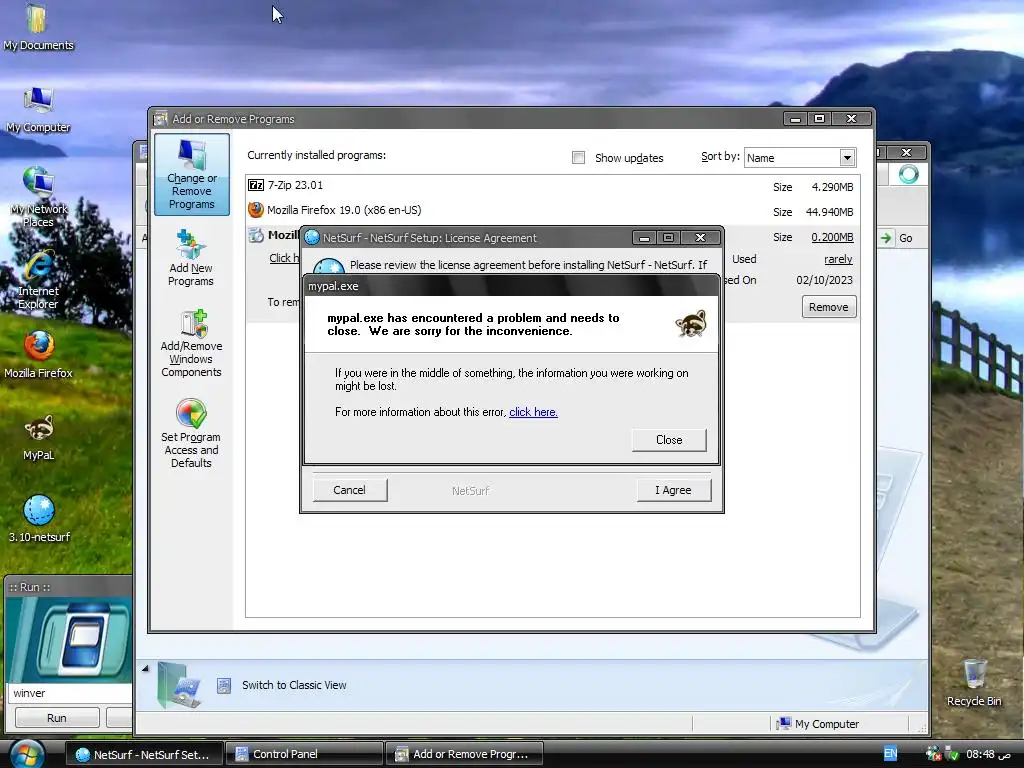The height and width of the screenshot is (768, 1024).
Task: Click My Computer in Control Panel status bar
Action: point(818,724)
